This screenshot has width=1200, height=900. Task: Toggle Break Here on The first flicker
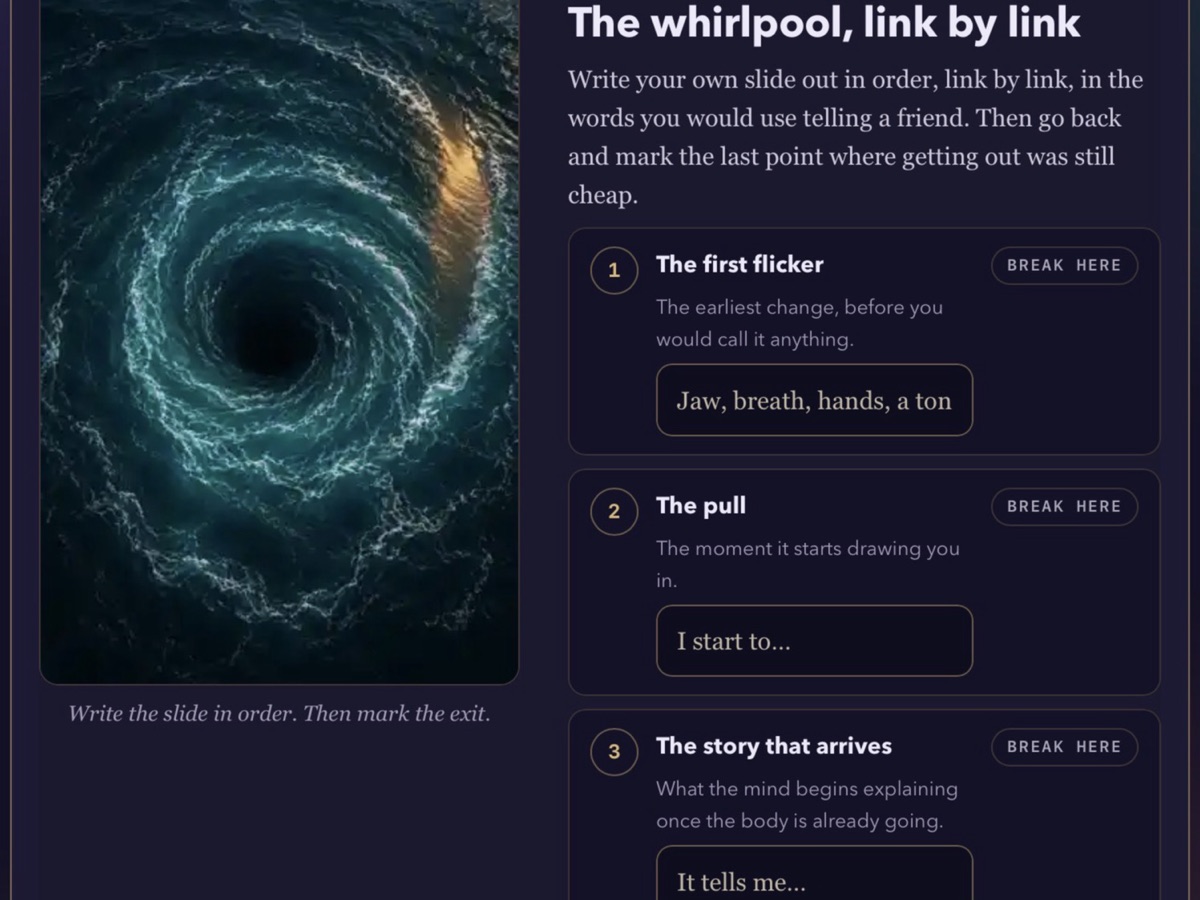pyautogui.click(x=1064, y=265)
